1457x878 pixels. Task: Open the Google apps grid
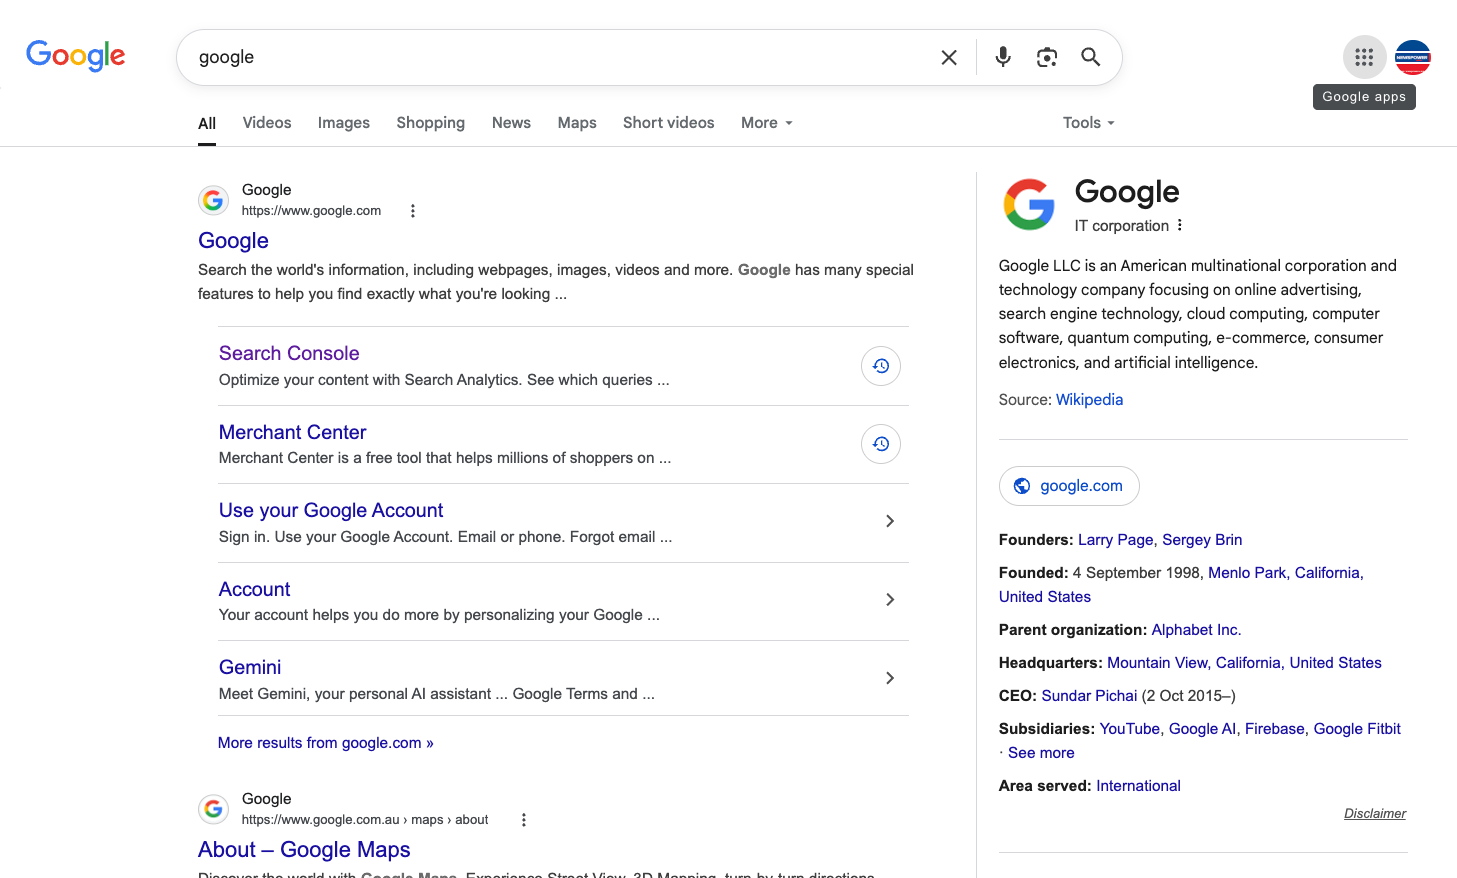[x=1364, y=57]
